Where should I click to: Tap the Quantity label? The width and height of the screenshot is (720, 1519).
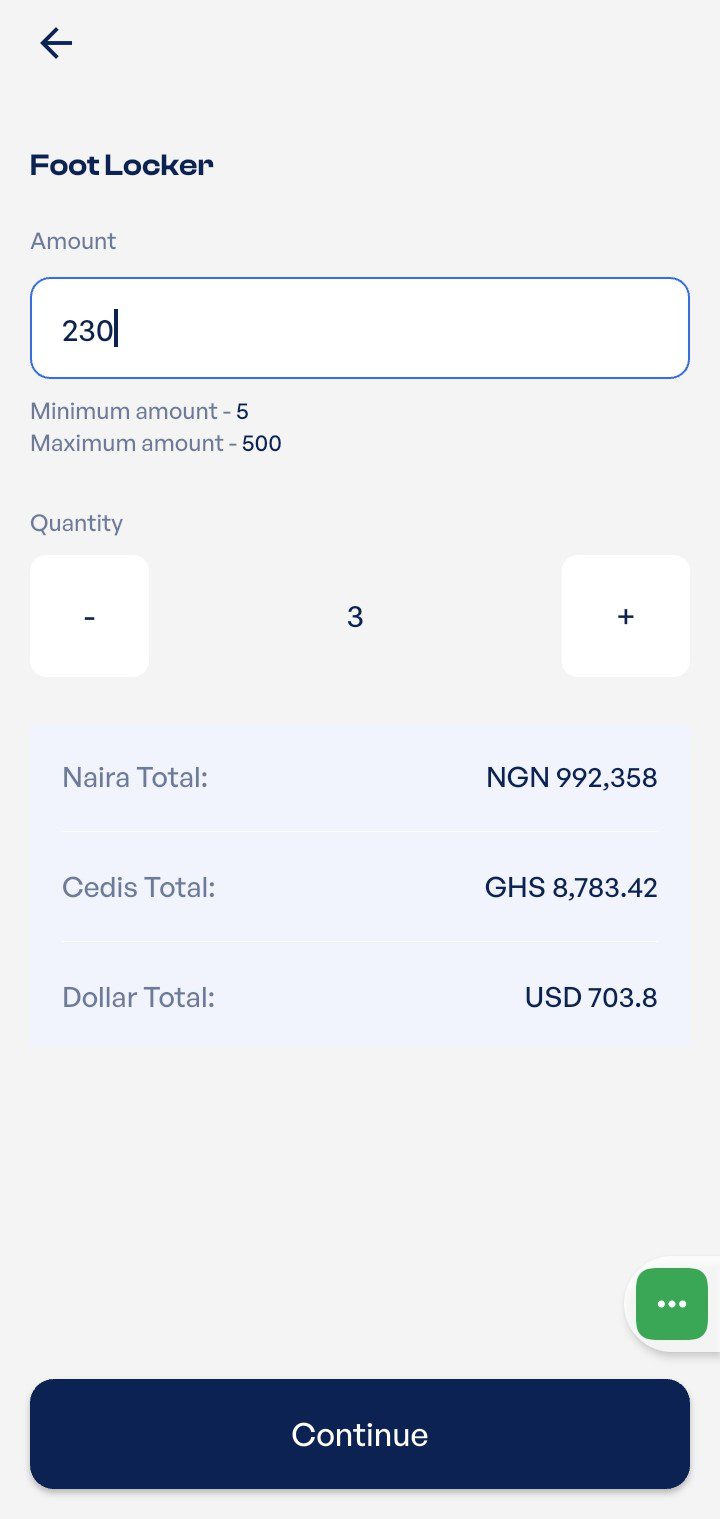(77, 523)
